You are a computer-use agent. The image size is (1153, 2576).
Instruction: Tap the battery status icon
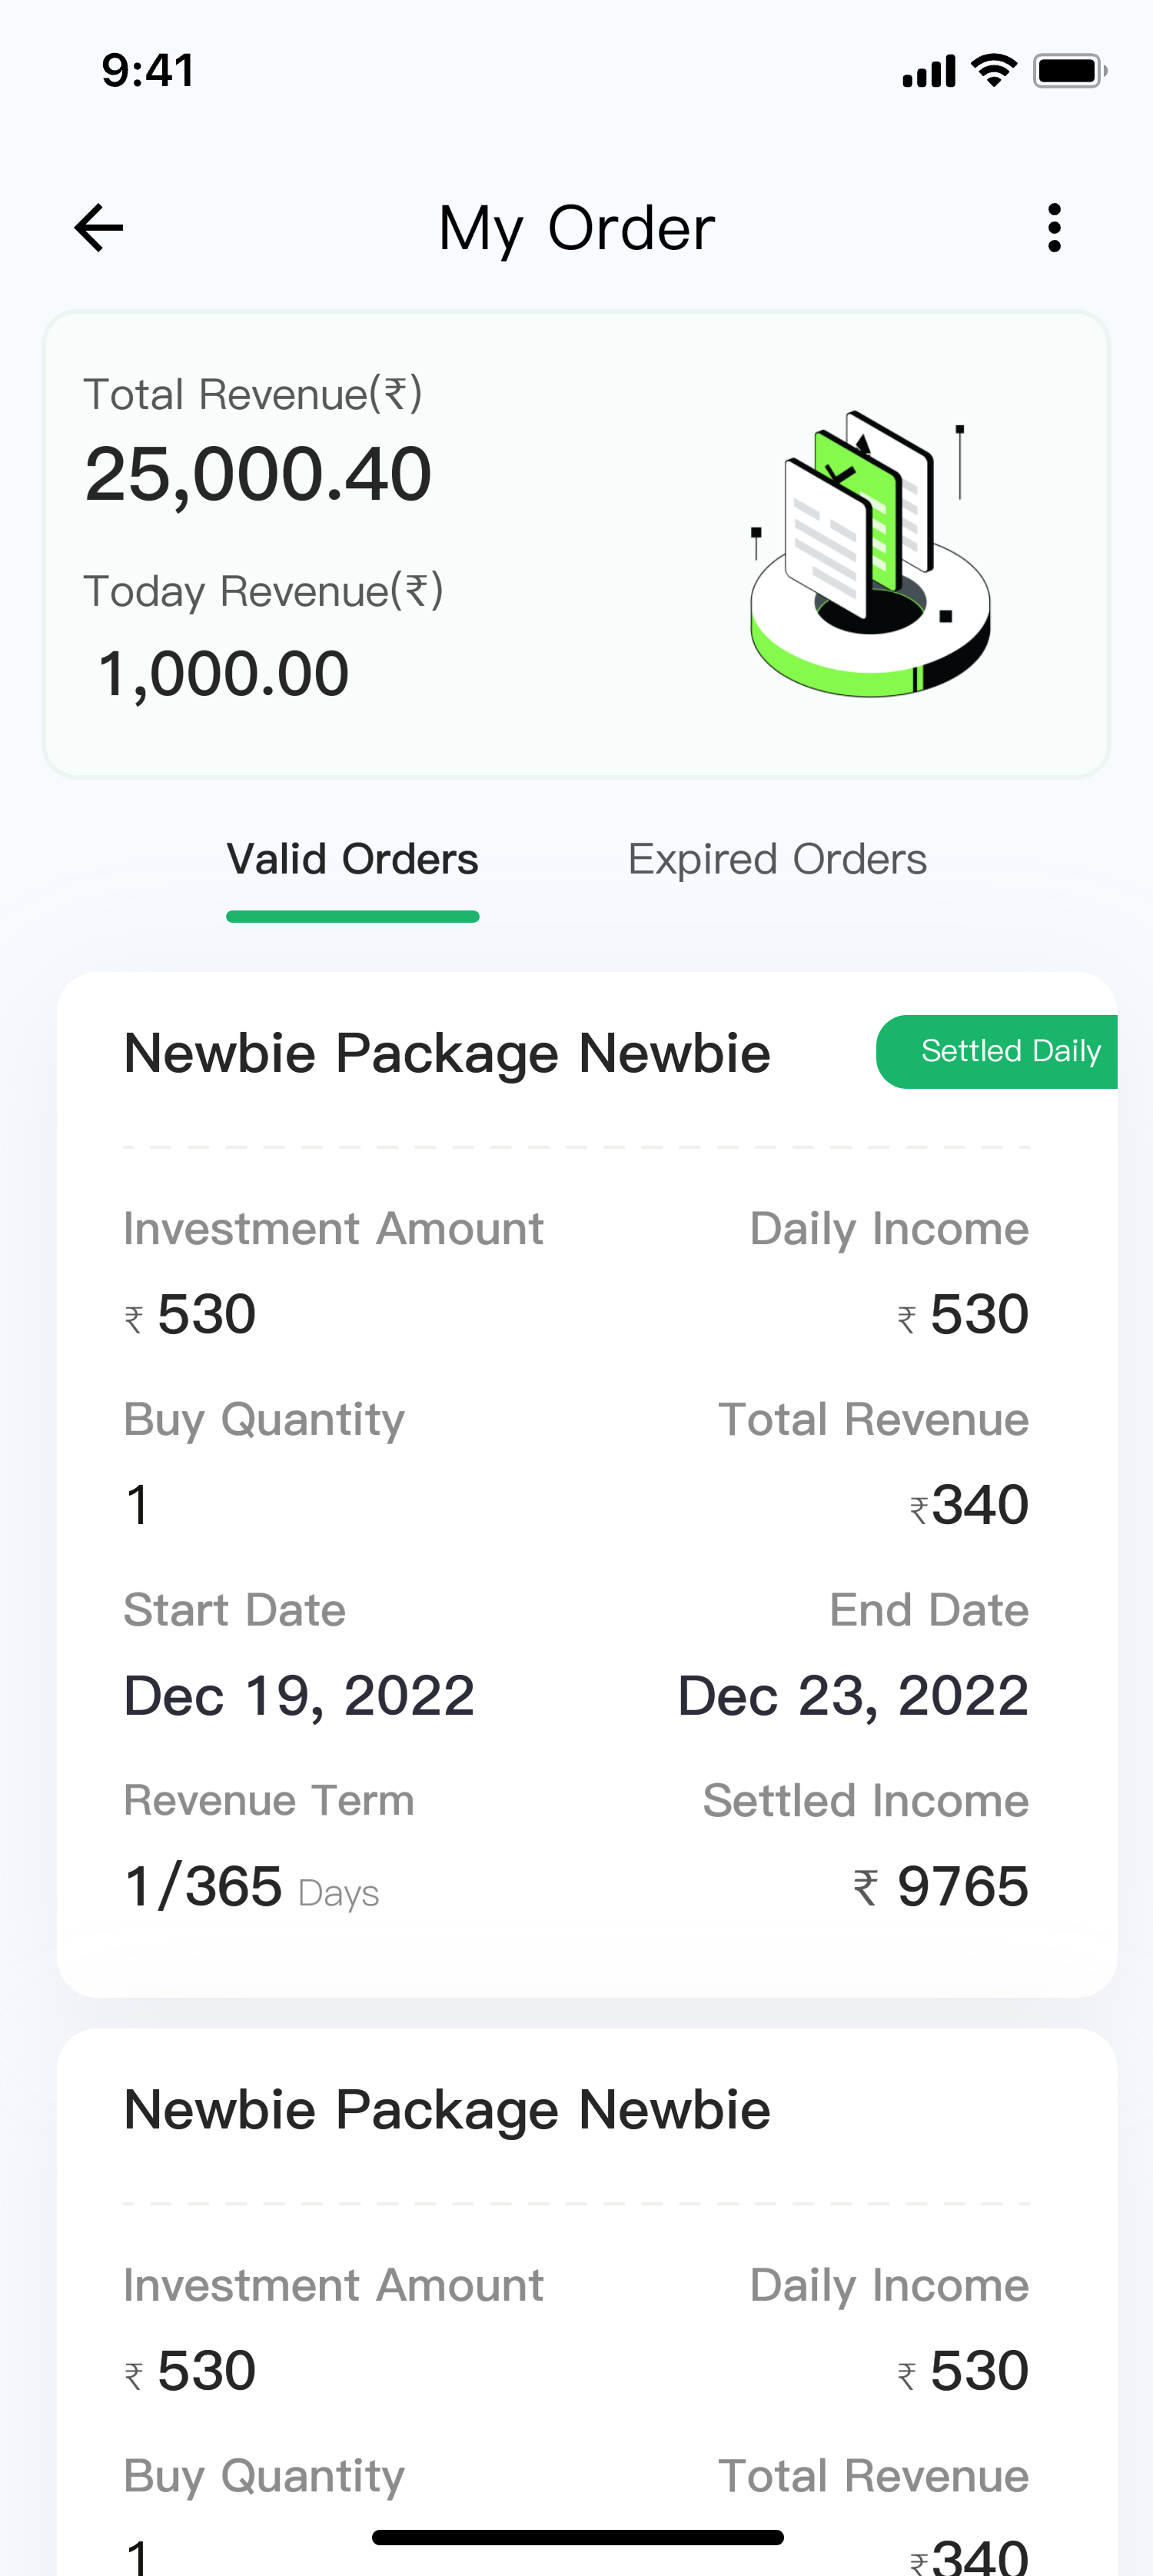1069,70
